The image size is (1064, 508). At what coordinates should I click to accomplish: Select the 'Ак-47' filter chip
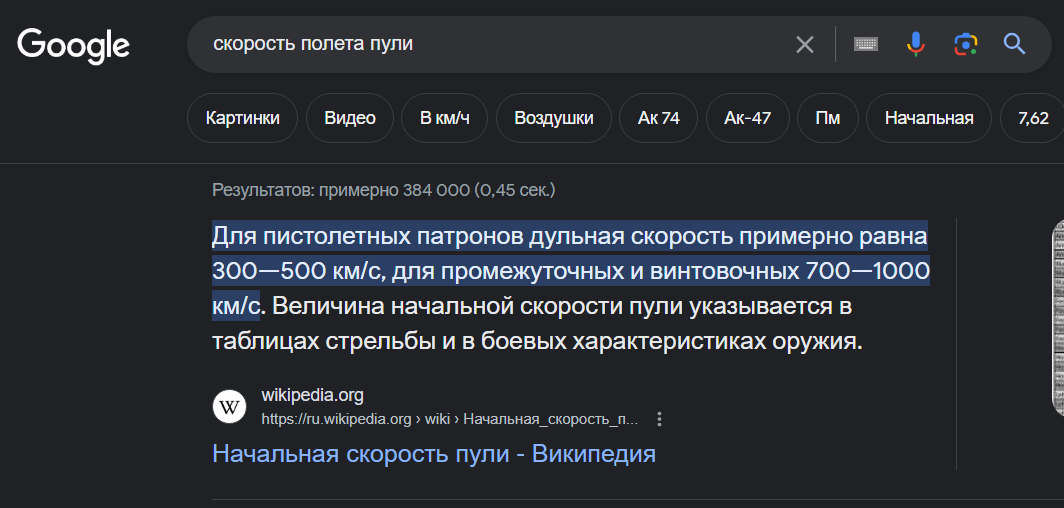[x=748, y=118]
